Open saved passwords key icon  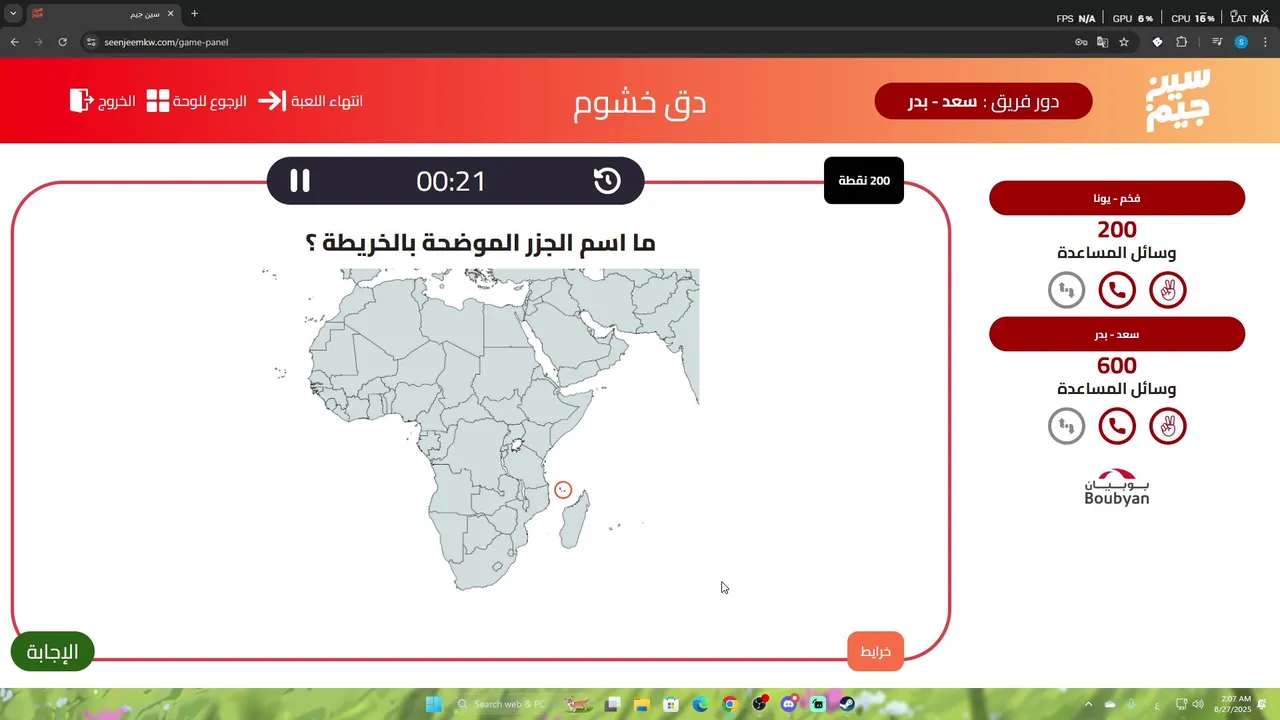[1081, 42]
